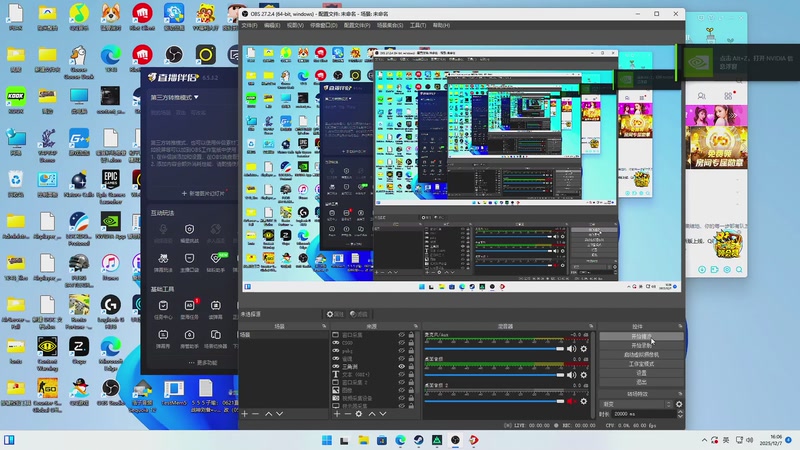This screenshot has width=800, height=450.
Task: Expand hidden system tray icons chevron
Action: [704, 440]
